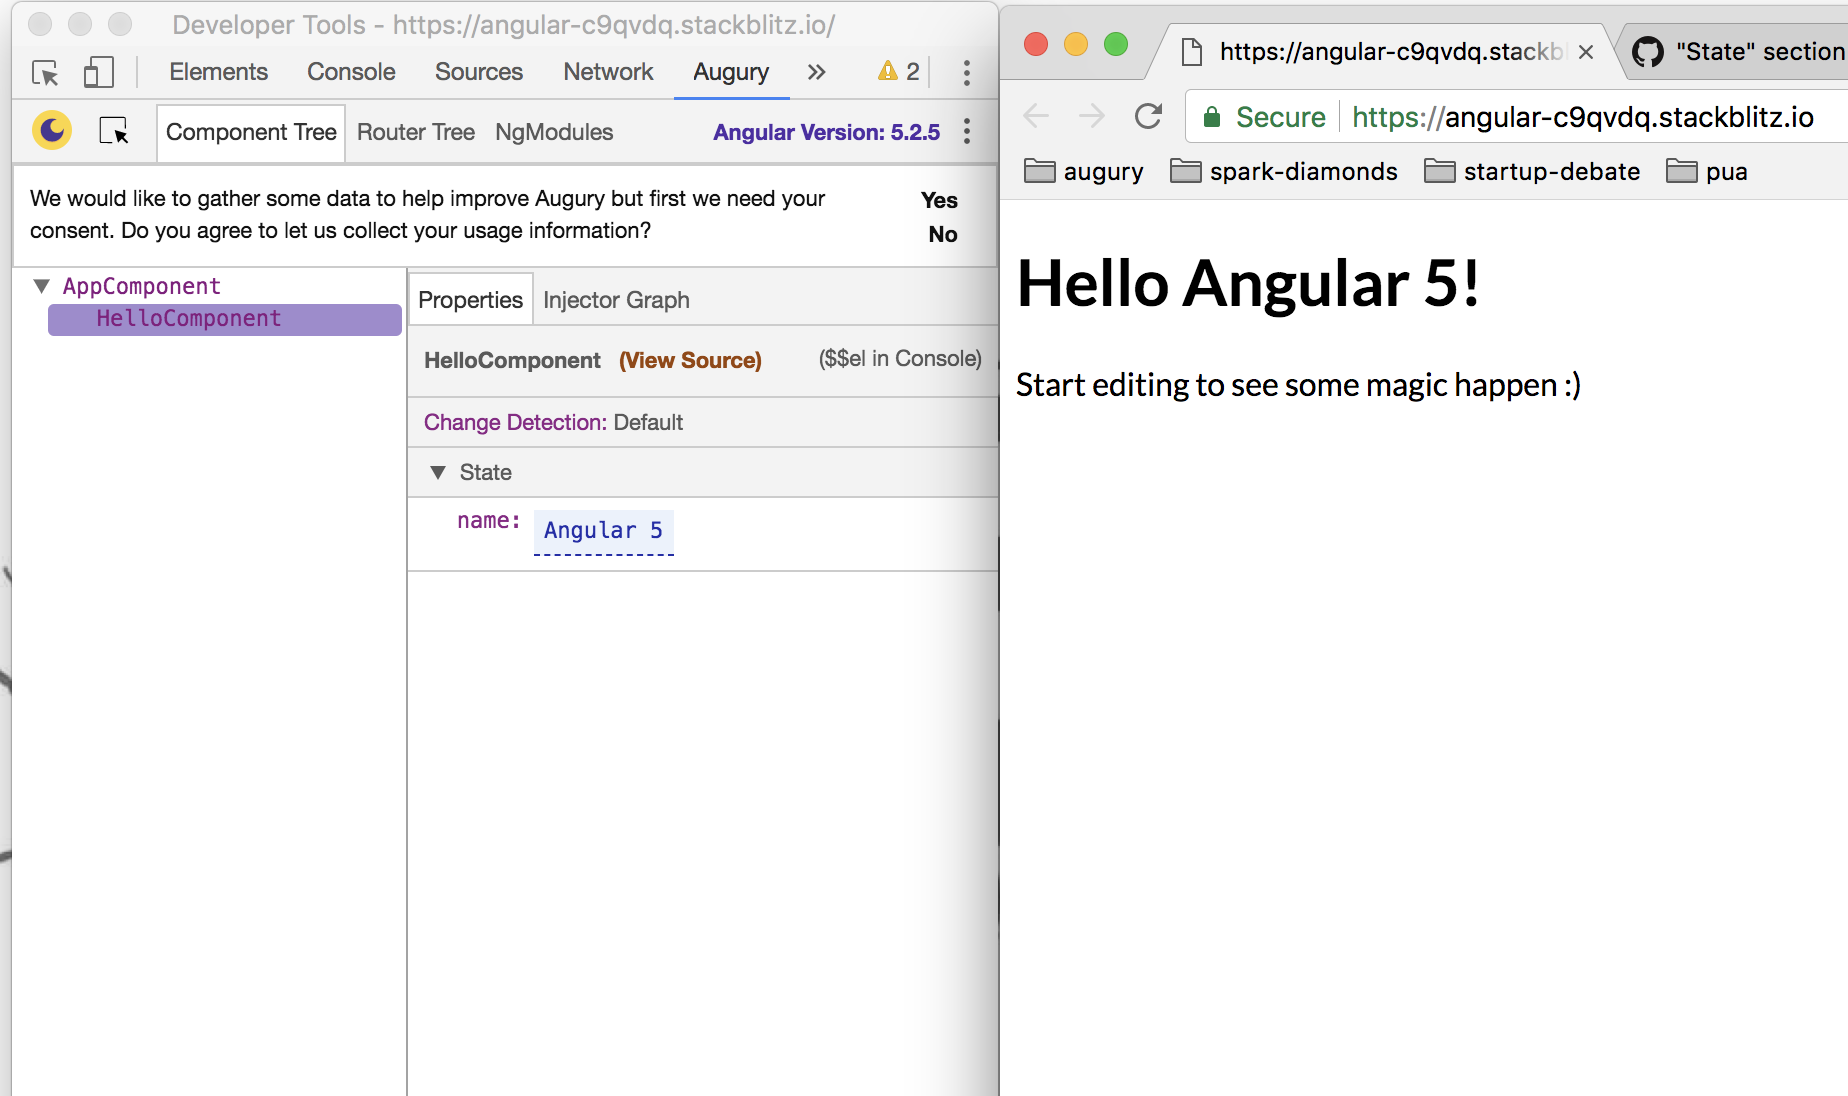Screen dimensions: 1848x1096
Task: Decline usage data collection with No
Action: 941,234
